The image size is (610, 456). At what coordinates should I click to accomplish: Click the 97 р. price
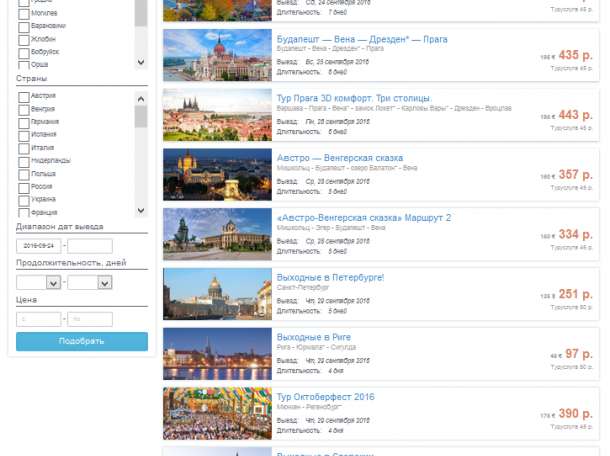pyautogui.click(x=578, y=354)
